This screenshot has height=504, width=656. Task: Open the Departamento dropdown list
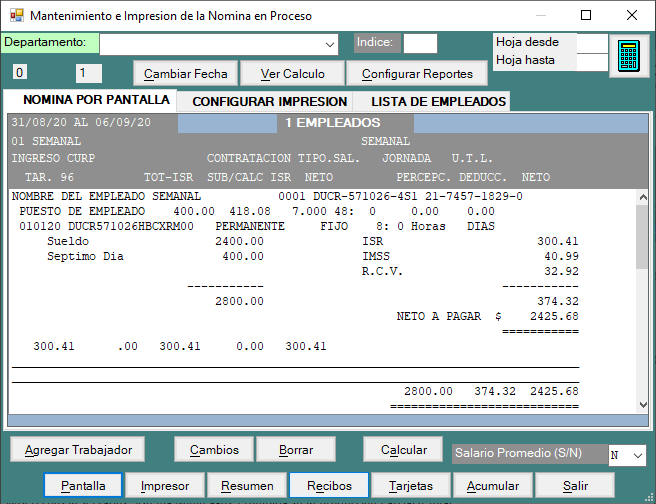tap(330, 45)
